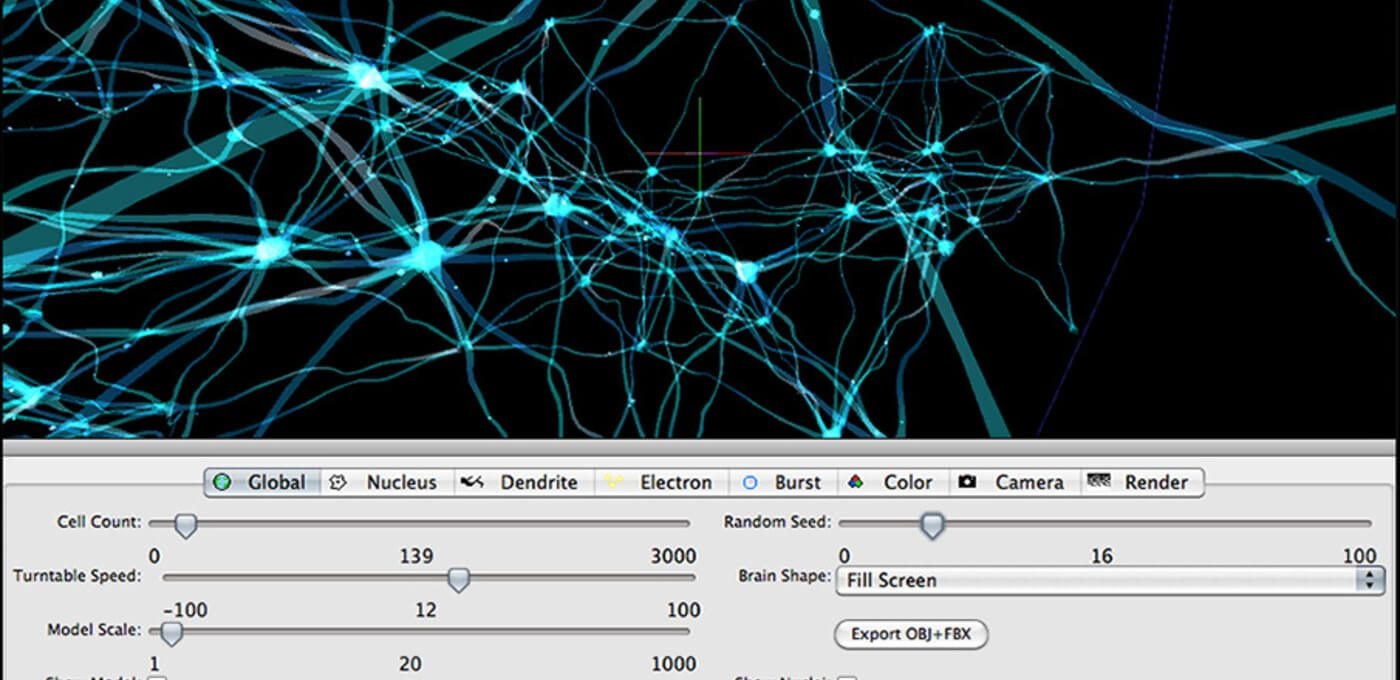Click far right end of Cell Count track
Screen dimensions: 1400x680
click(x=685, y=523)
